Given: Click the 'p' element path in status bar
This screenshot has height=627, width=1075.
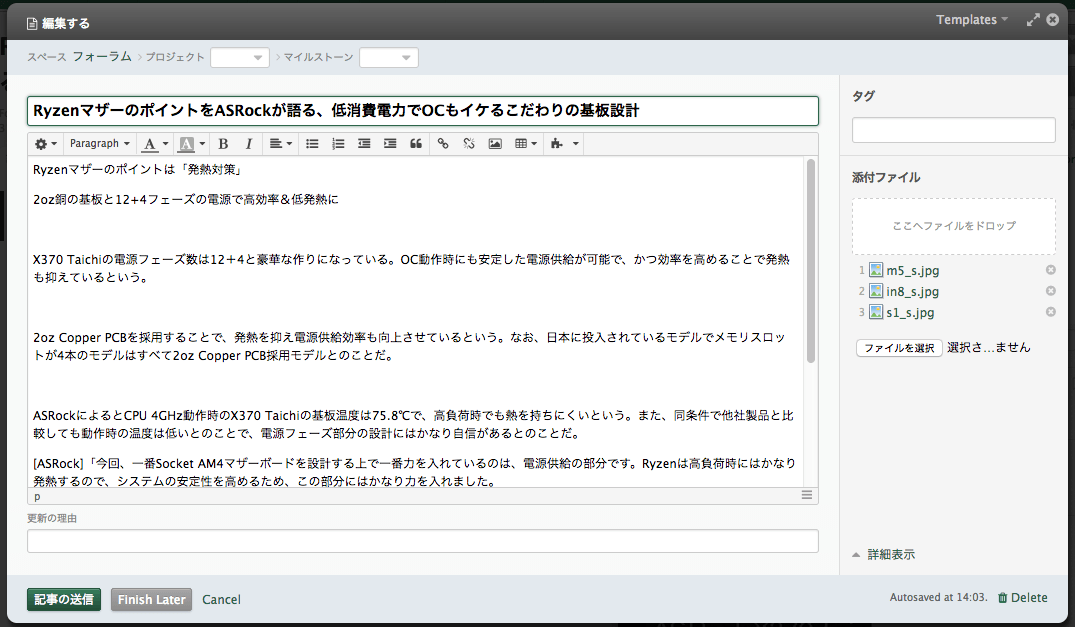Looking at the screenshot, I should tap(37, 496).
